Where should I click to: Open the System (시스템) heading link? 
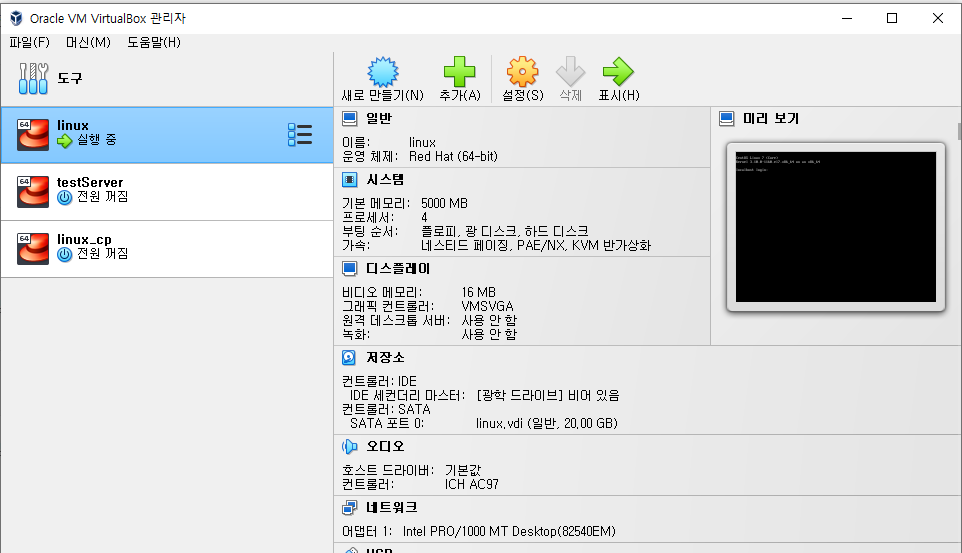(x=385, y=180)
